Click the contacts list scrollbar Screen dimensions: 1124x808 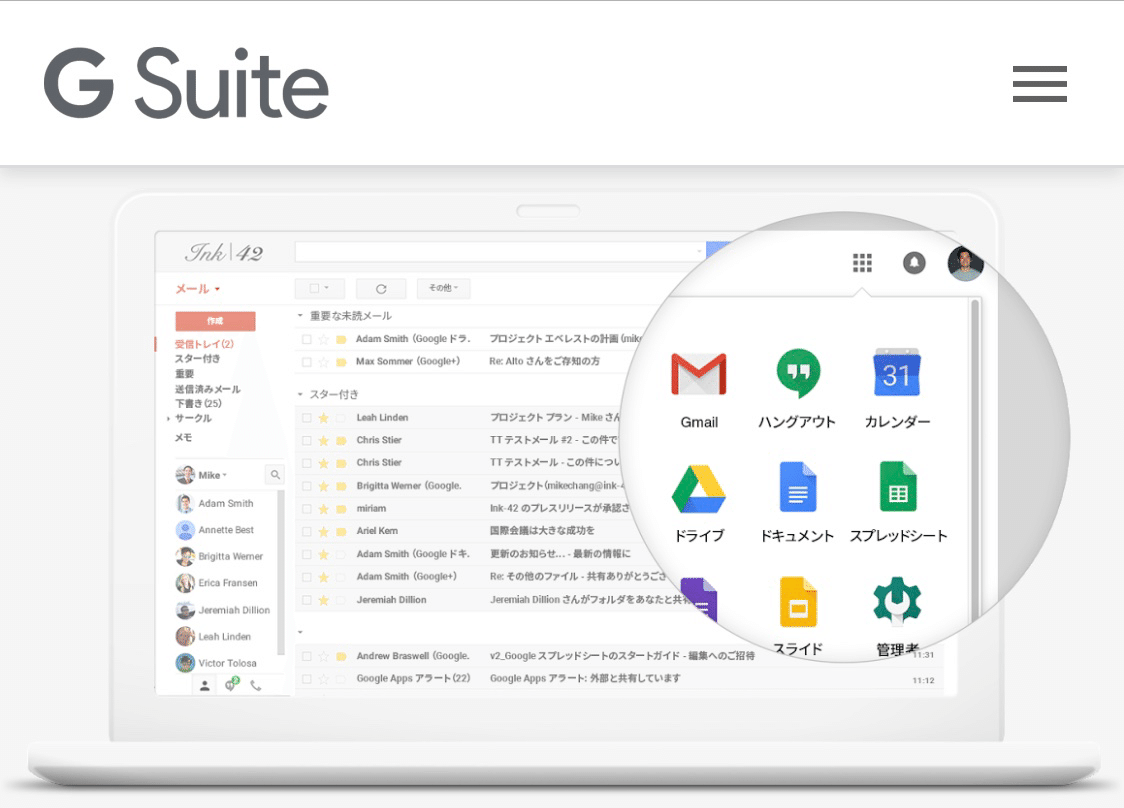[x=281, y=572]
